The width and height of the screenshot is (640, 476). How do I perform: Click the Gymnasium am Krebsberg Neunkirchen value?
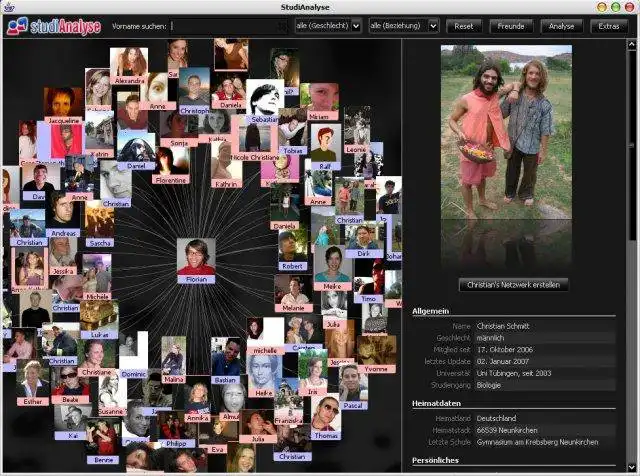(537, 442)
